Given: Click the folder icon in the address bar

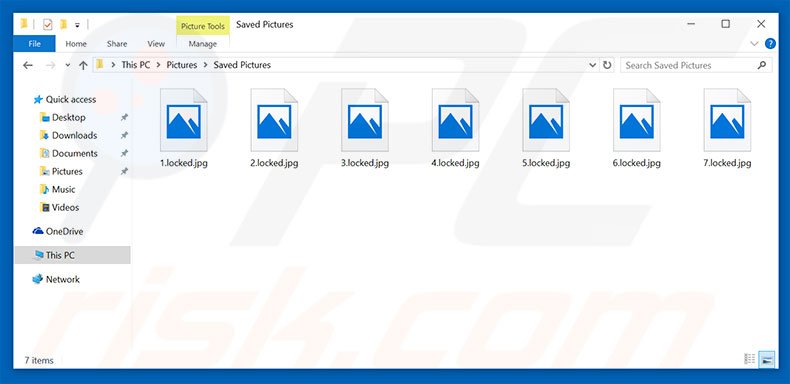Looking at the screenshot, I should (100, 65).
